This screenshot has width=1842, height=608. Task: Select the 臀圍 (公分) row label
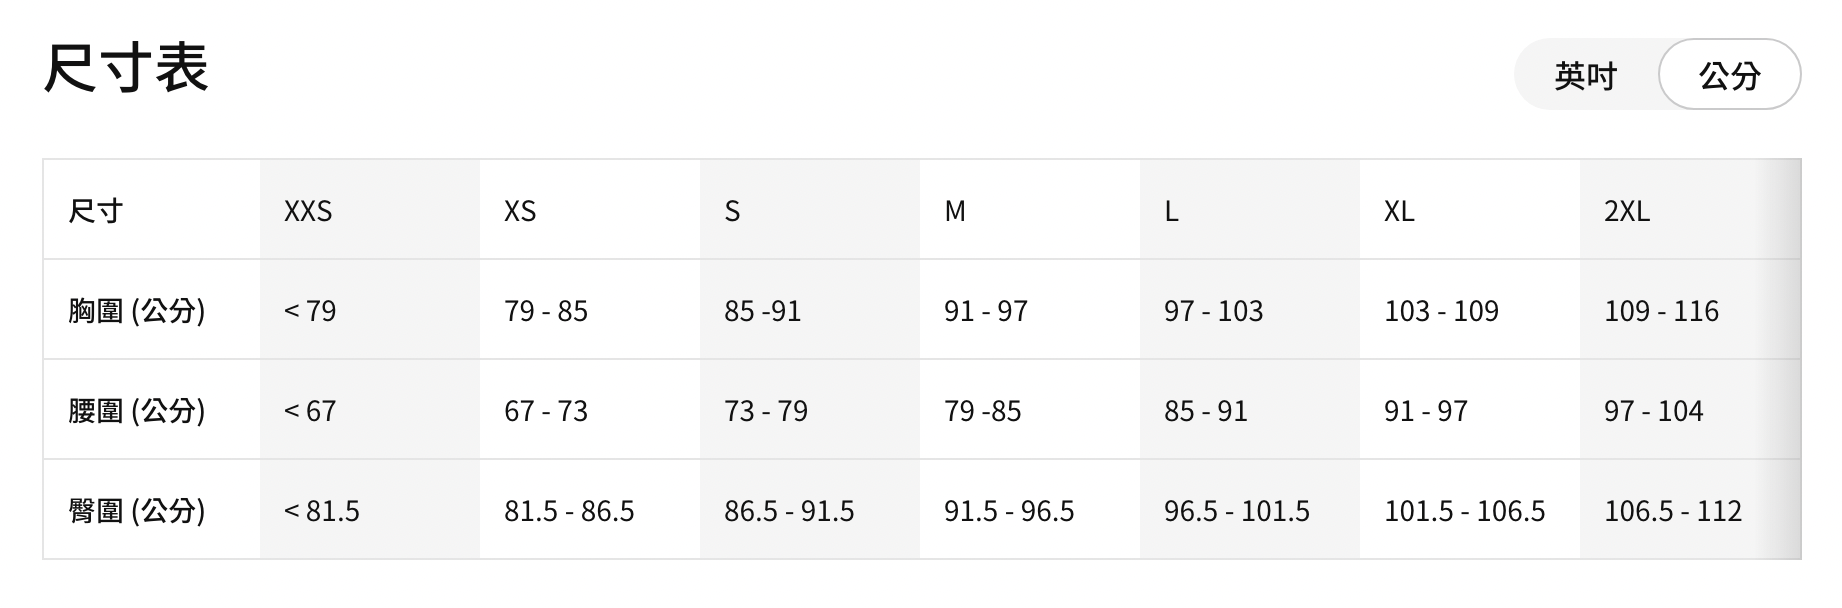pyautogui.click(x=137, y=511)
